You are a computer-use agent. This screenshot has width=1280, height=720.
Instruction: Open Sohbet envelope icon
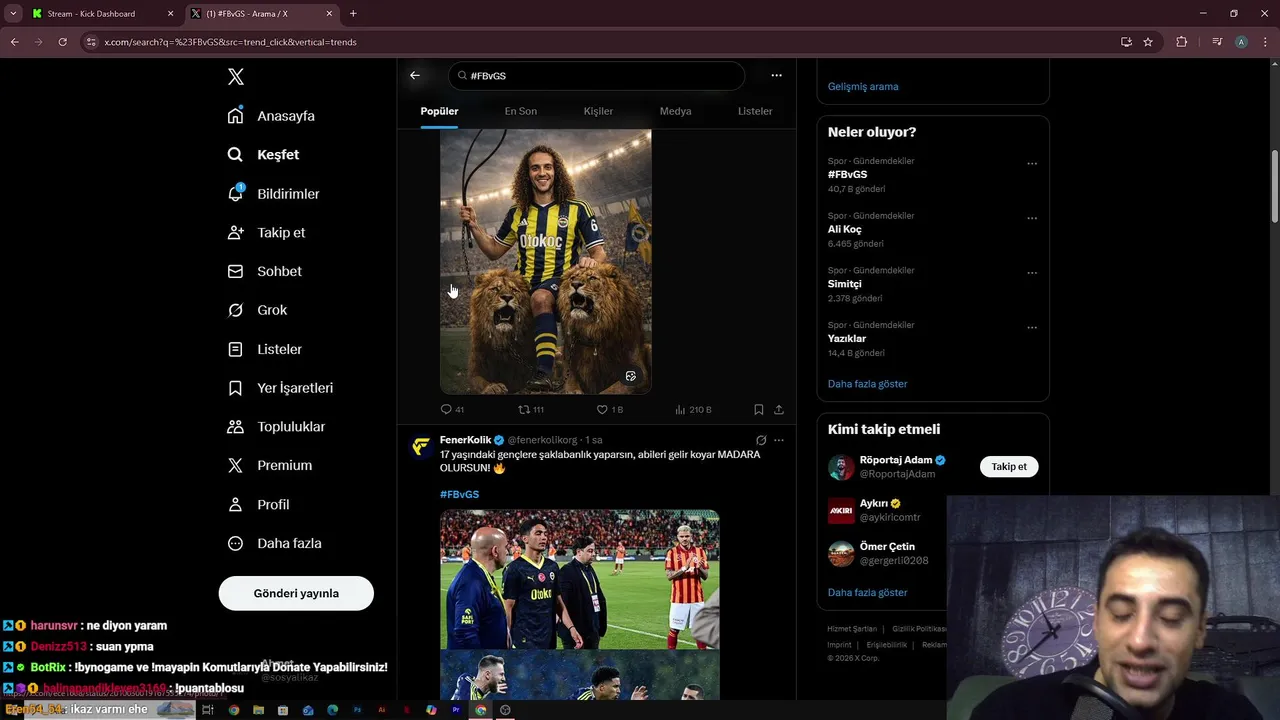click(x=235, y=271)
